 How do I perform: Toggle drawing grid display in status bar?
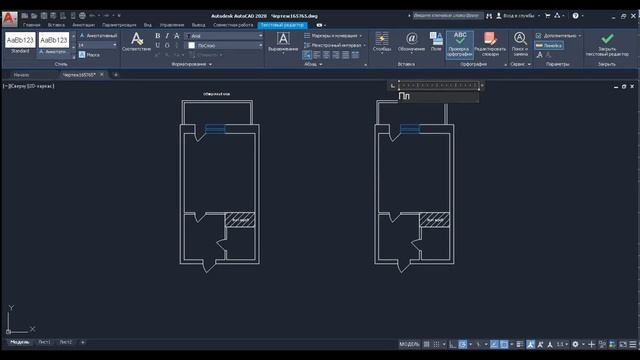pyautogui.click(x=427, y=344)
